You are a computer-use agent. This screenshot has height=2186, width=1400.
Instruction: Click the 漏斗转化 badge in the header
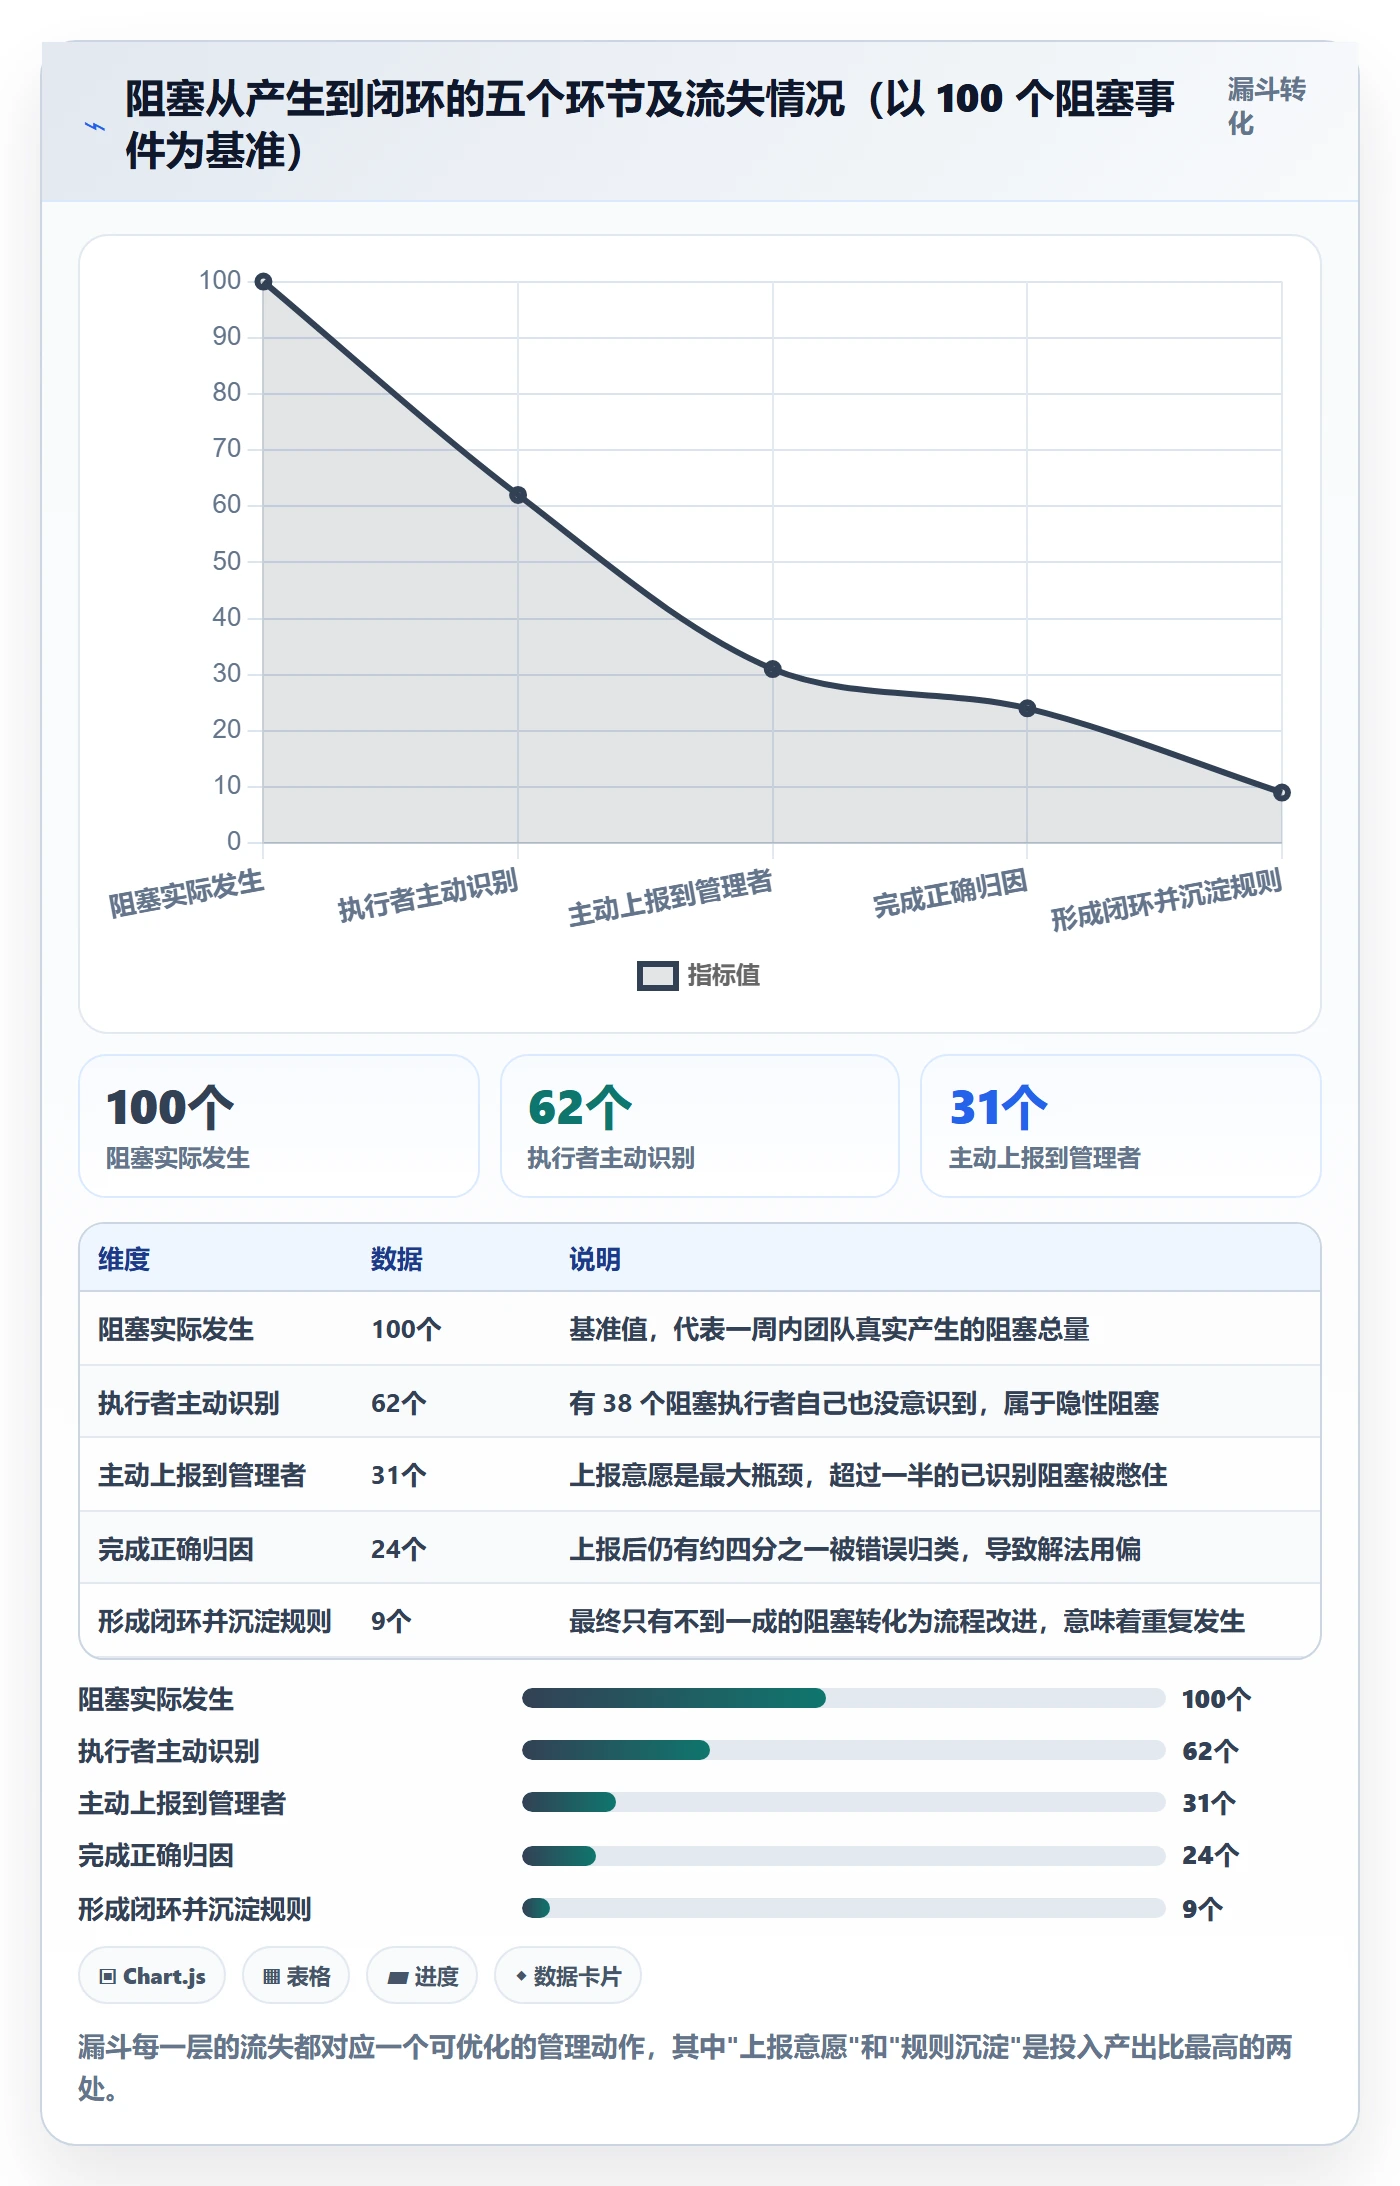tap(1266, 106)
